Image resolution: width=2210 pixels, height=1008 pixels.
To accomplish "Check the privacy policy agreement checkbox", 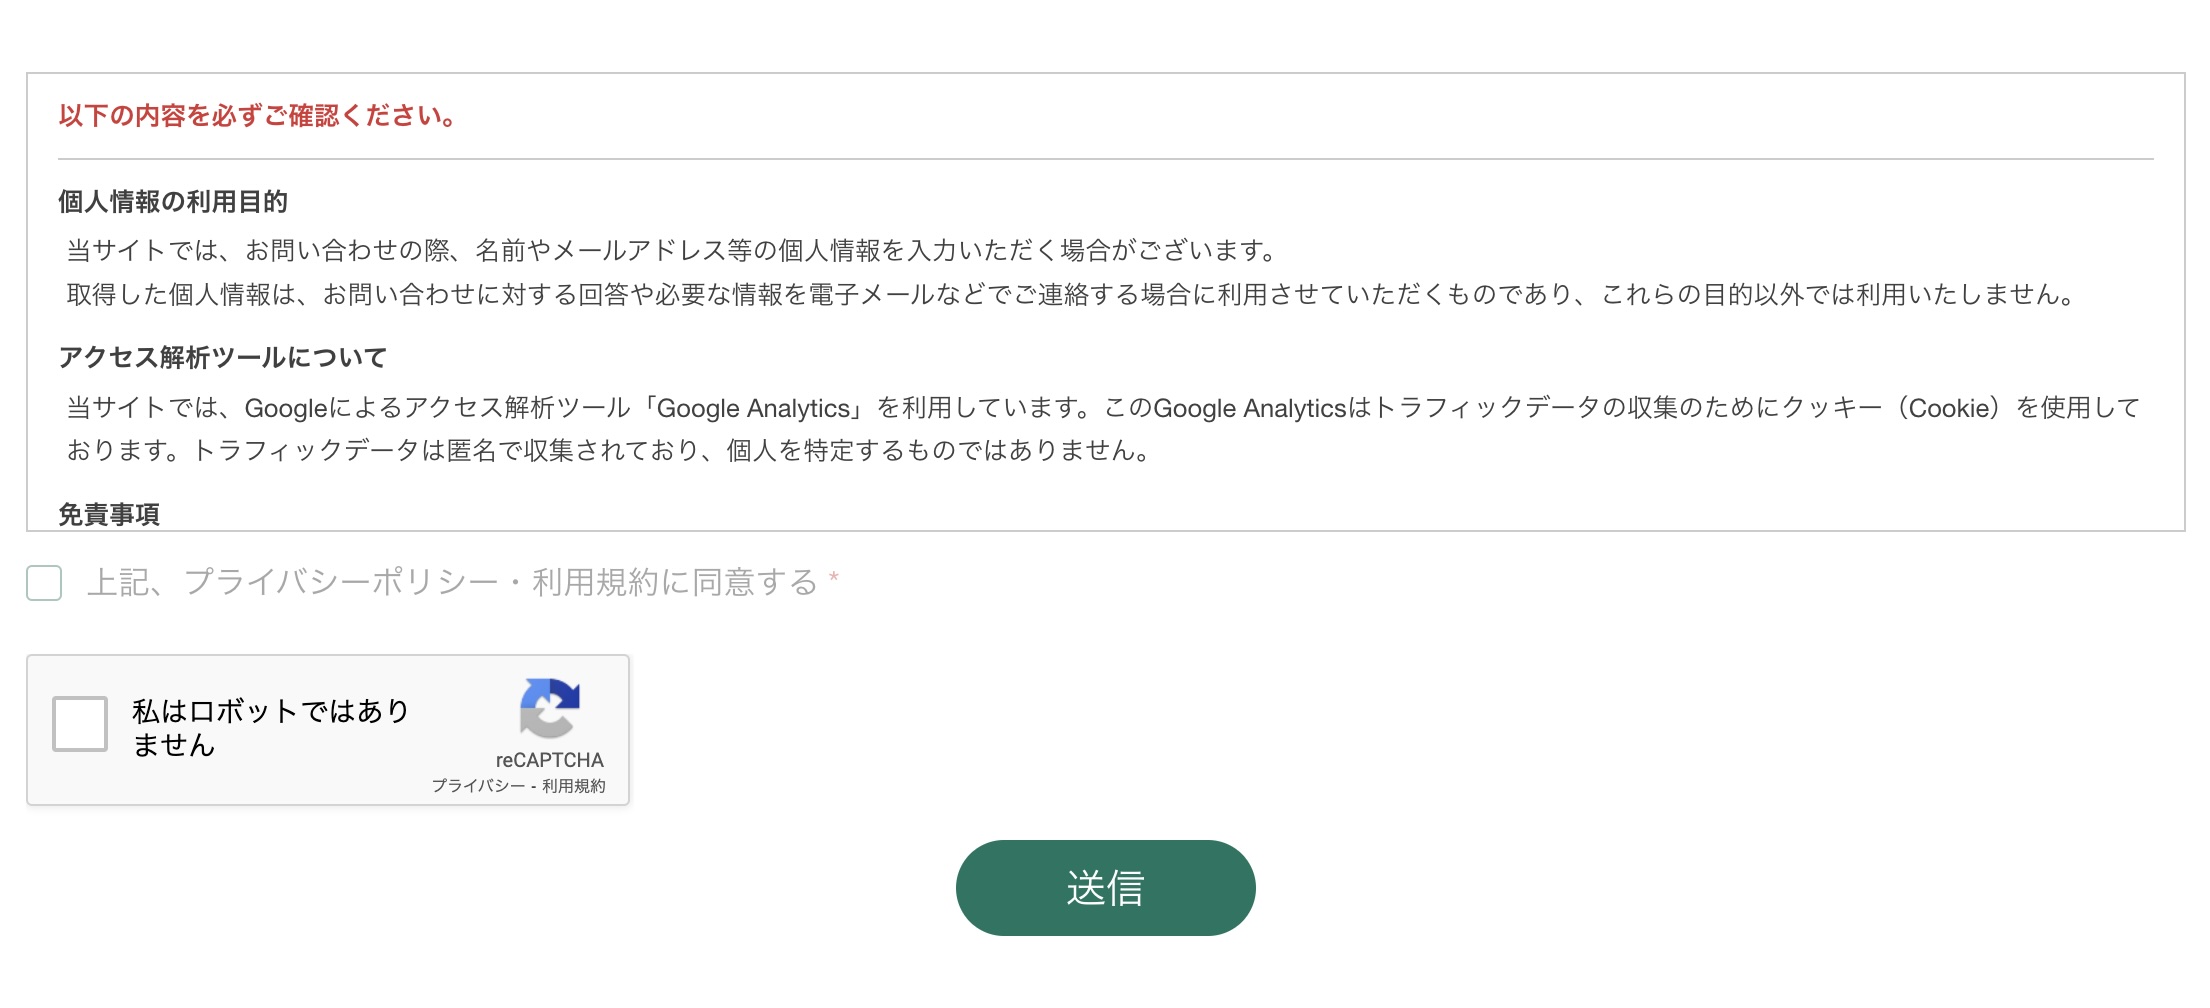I will coord(44,582).
